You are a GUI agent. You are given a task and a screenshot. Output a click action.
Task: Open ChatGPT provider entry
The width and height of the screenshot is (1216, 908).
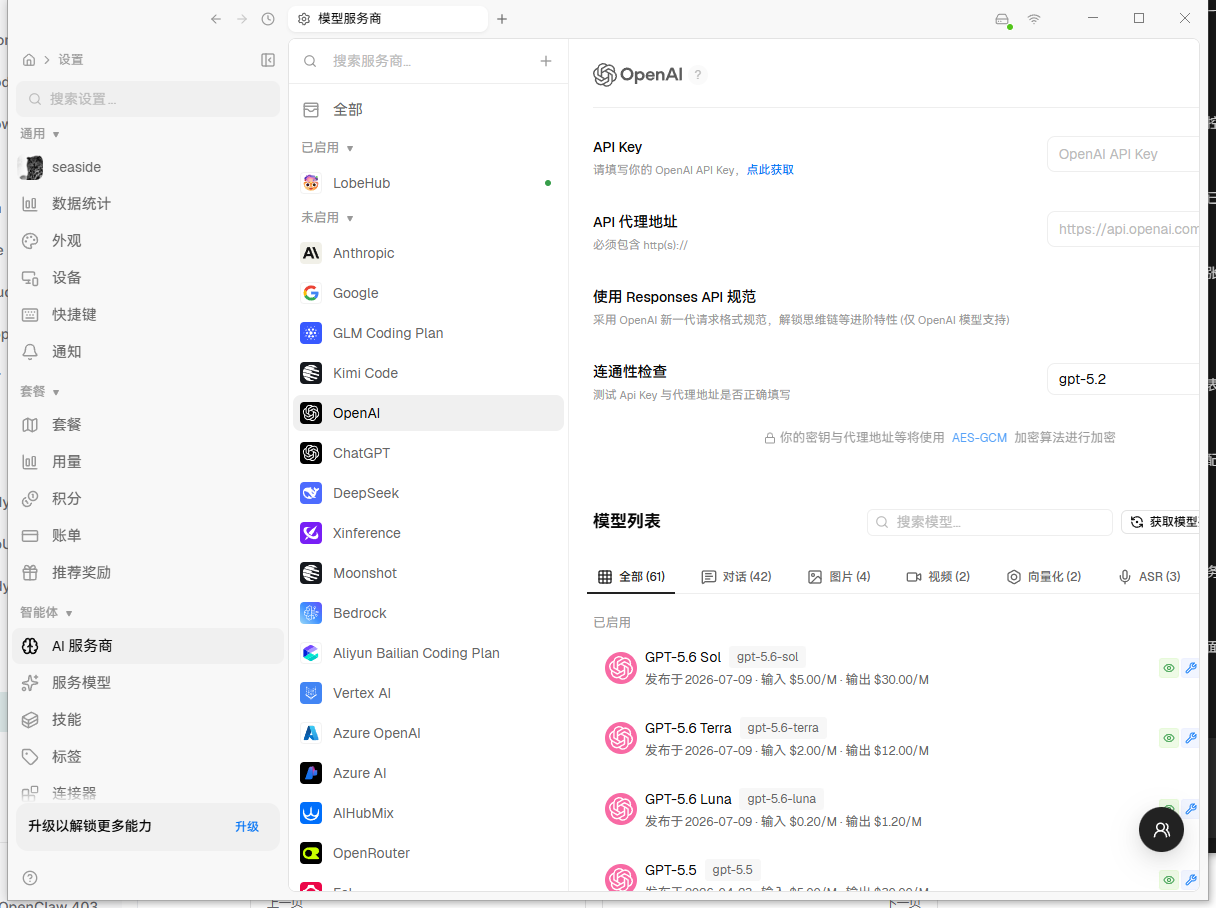click(428, 453)
